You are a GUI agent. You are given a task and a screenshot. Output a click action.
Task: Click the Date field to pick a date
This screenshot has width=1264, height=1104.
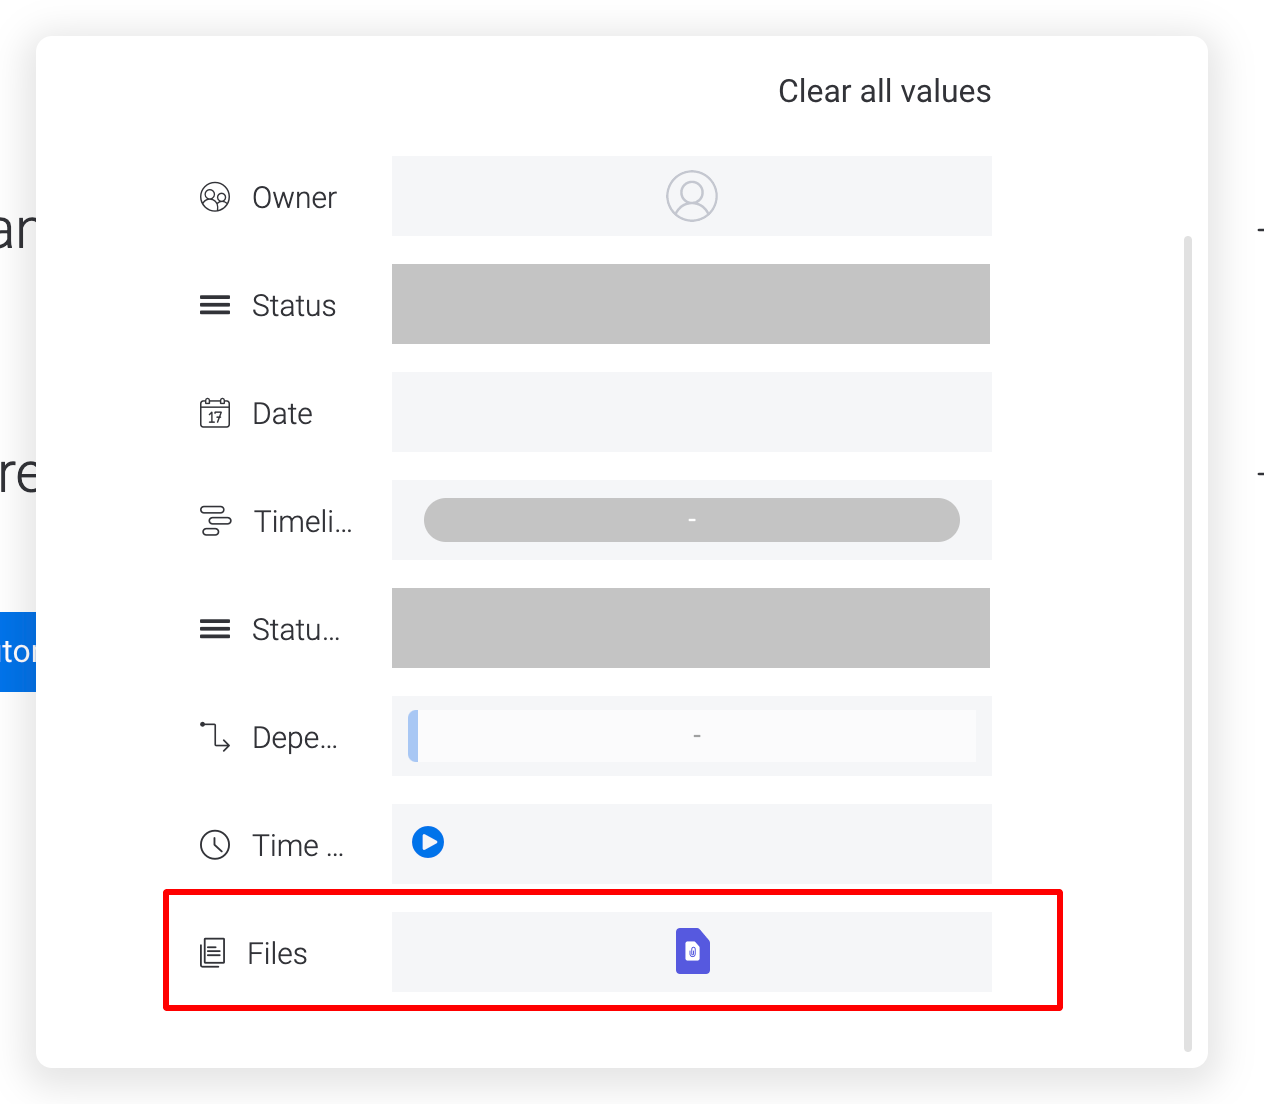[x=691, y=412]
